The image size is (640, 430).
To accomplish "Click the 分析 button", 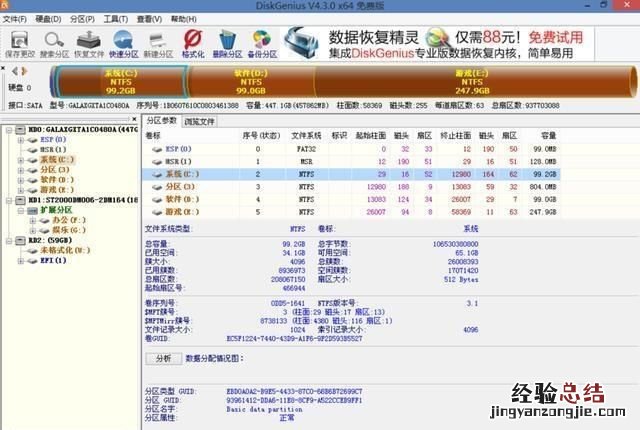I will pos(164,359).
